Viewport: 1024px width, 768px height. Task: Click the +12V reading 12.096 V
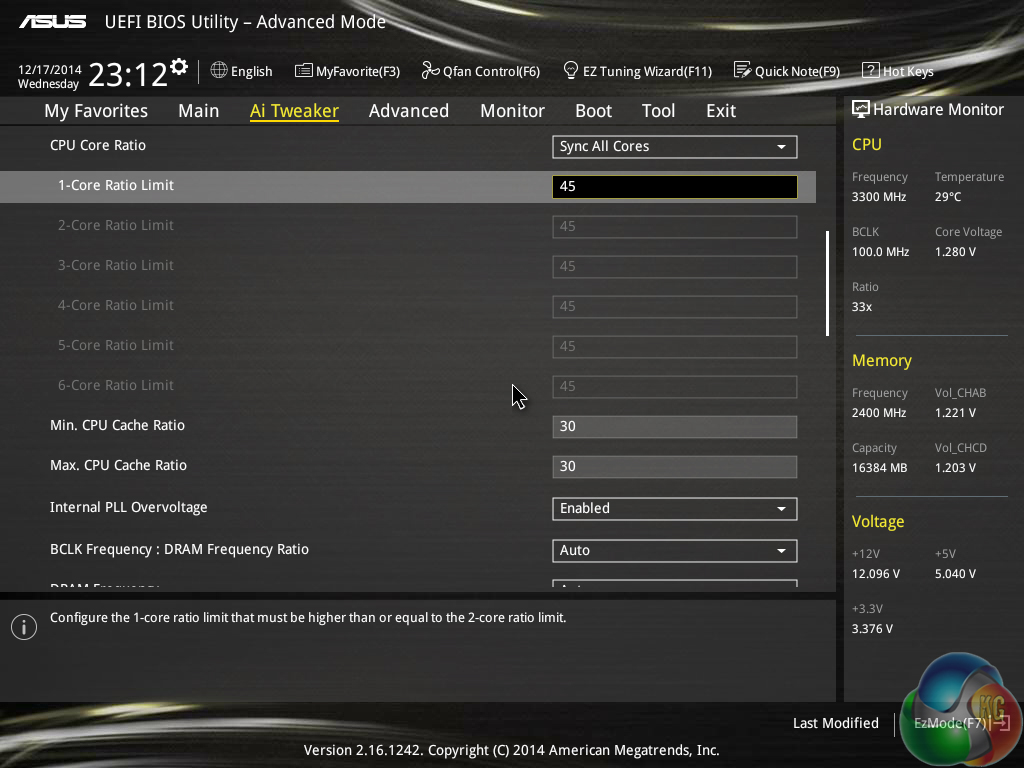click(x=876, y=573)
